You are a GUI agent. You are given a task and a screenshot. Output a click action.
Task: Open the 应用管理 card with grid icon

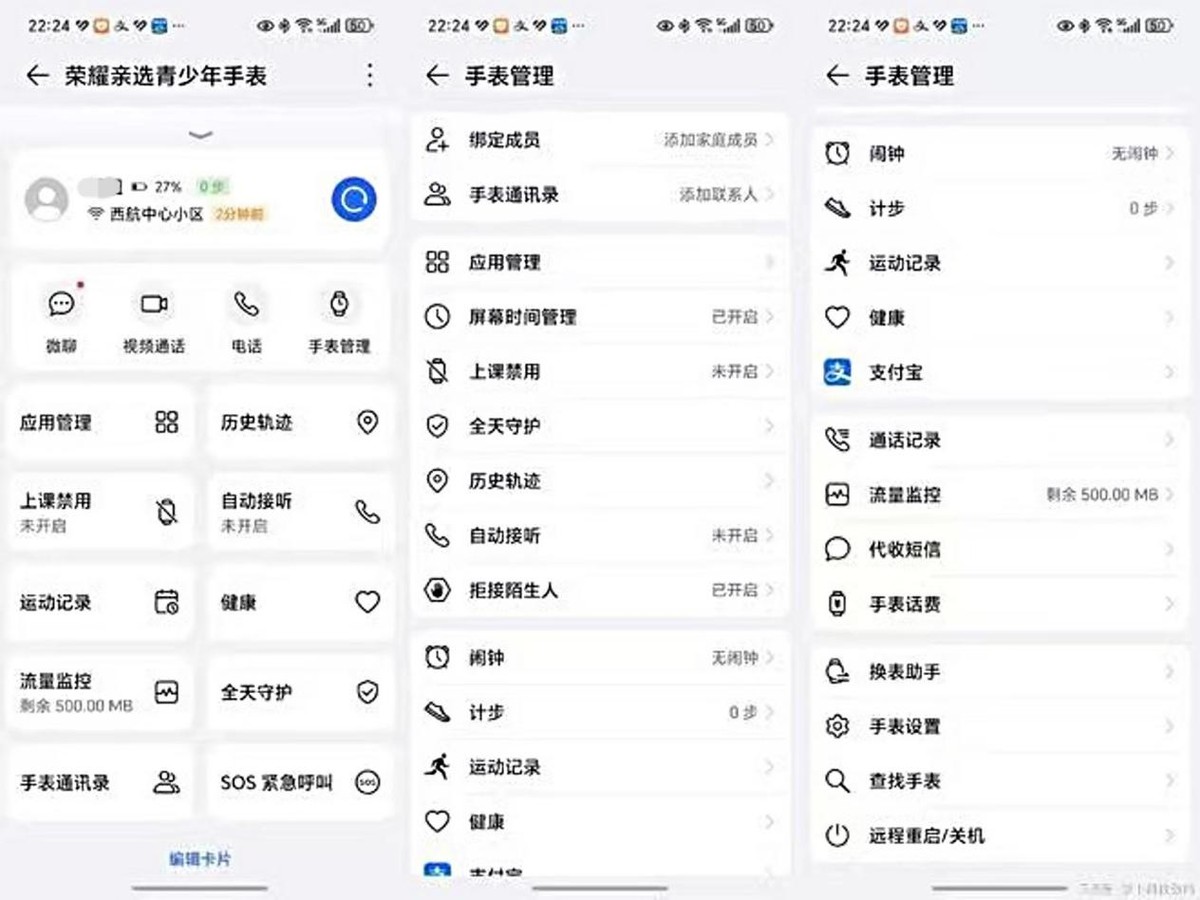coord(101,423)
